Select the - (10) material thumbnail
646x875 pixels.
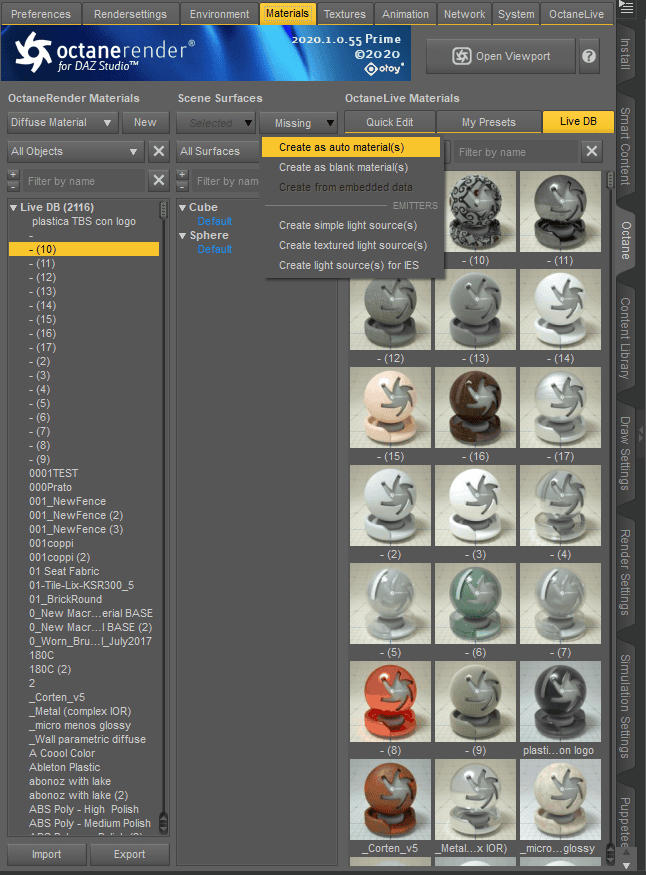(x=475, y=211)
